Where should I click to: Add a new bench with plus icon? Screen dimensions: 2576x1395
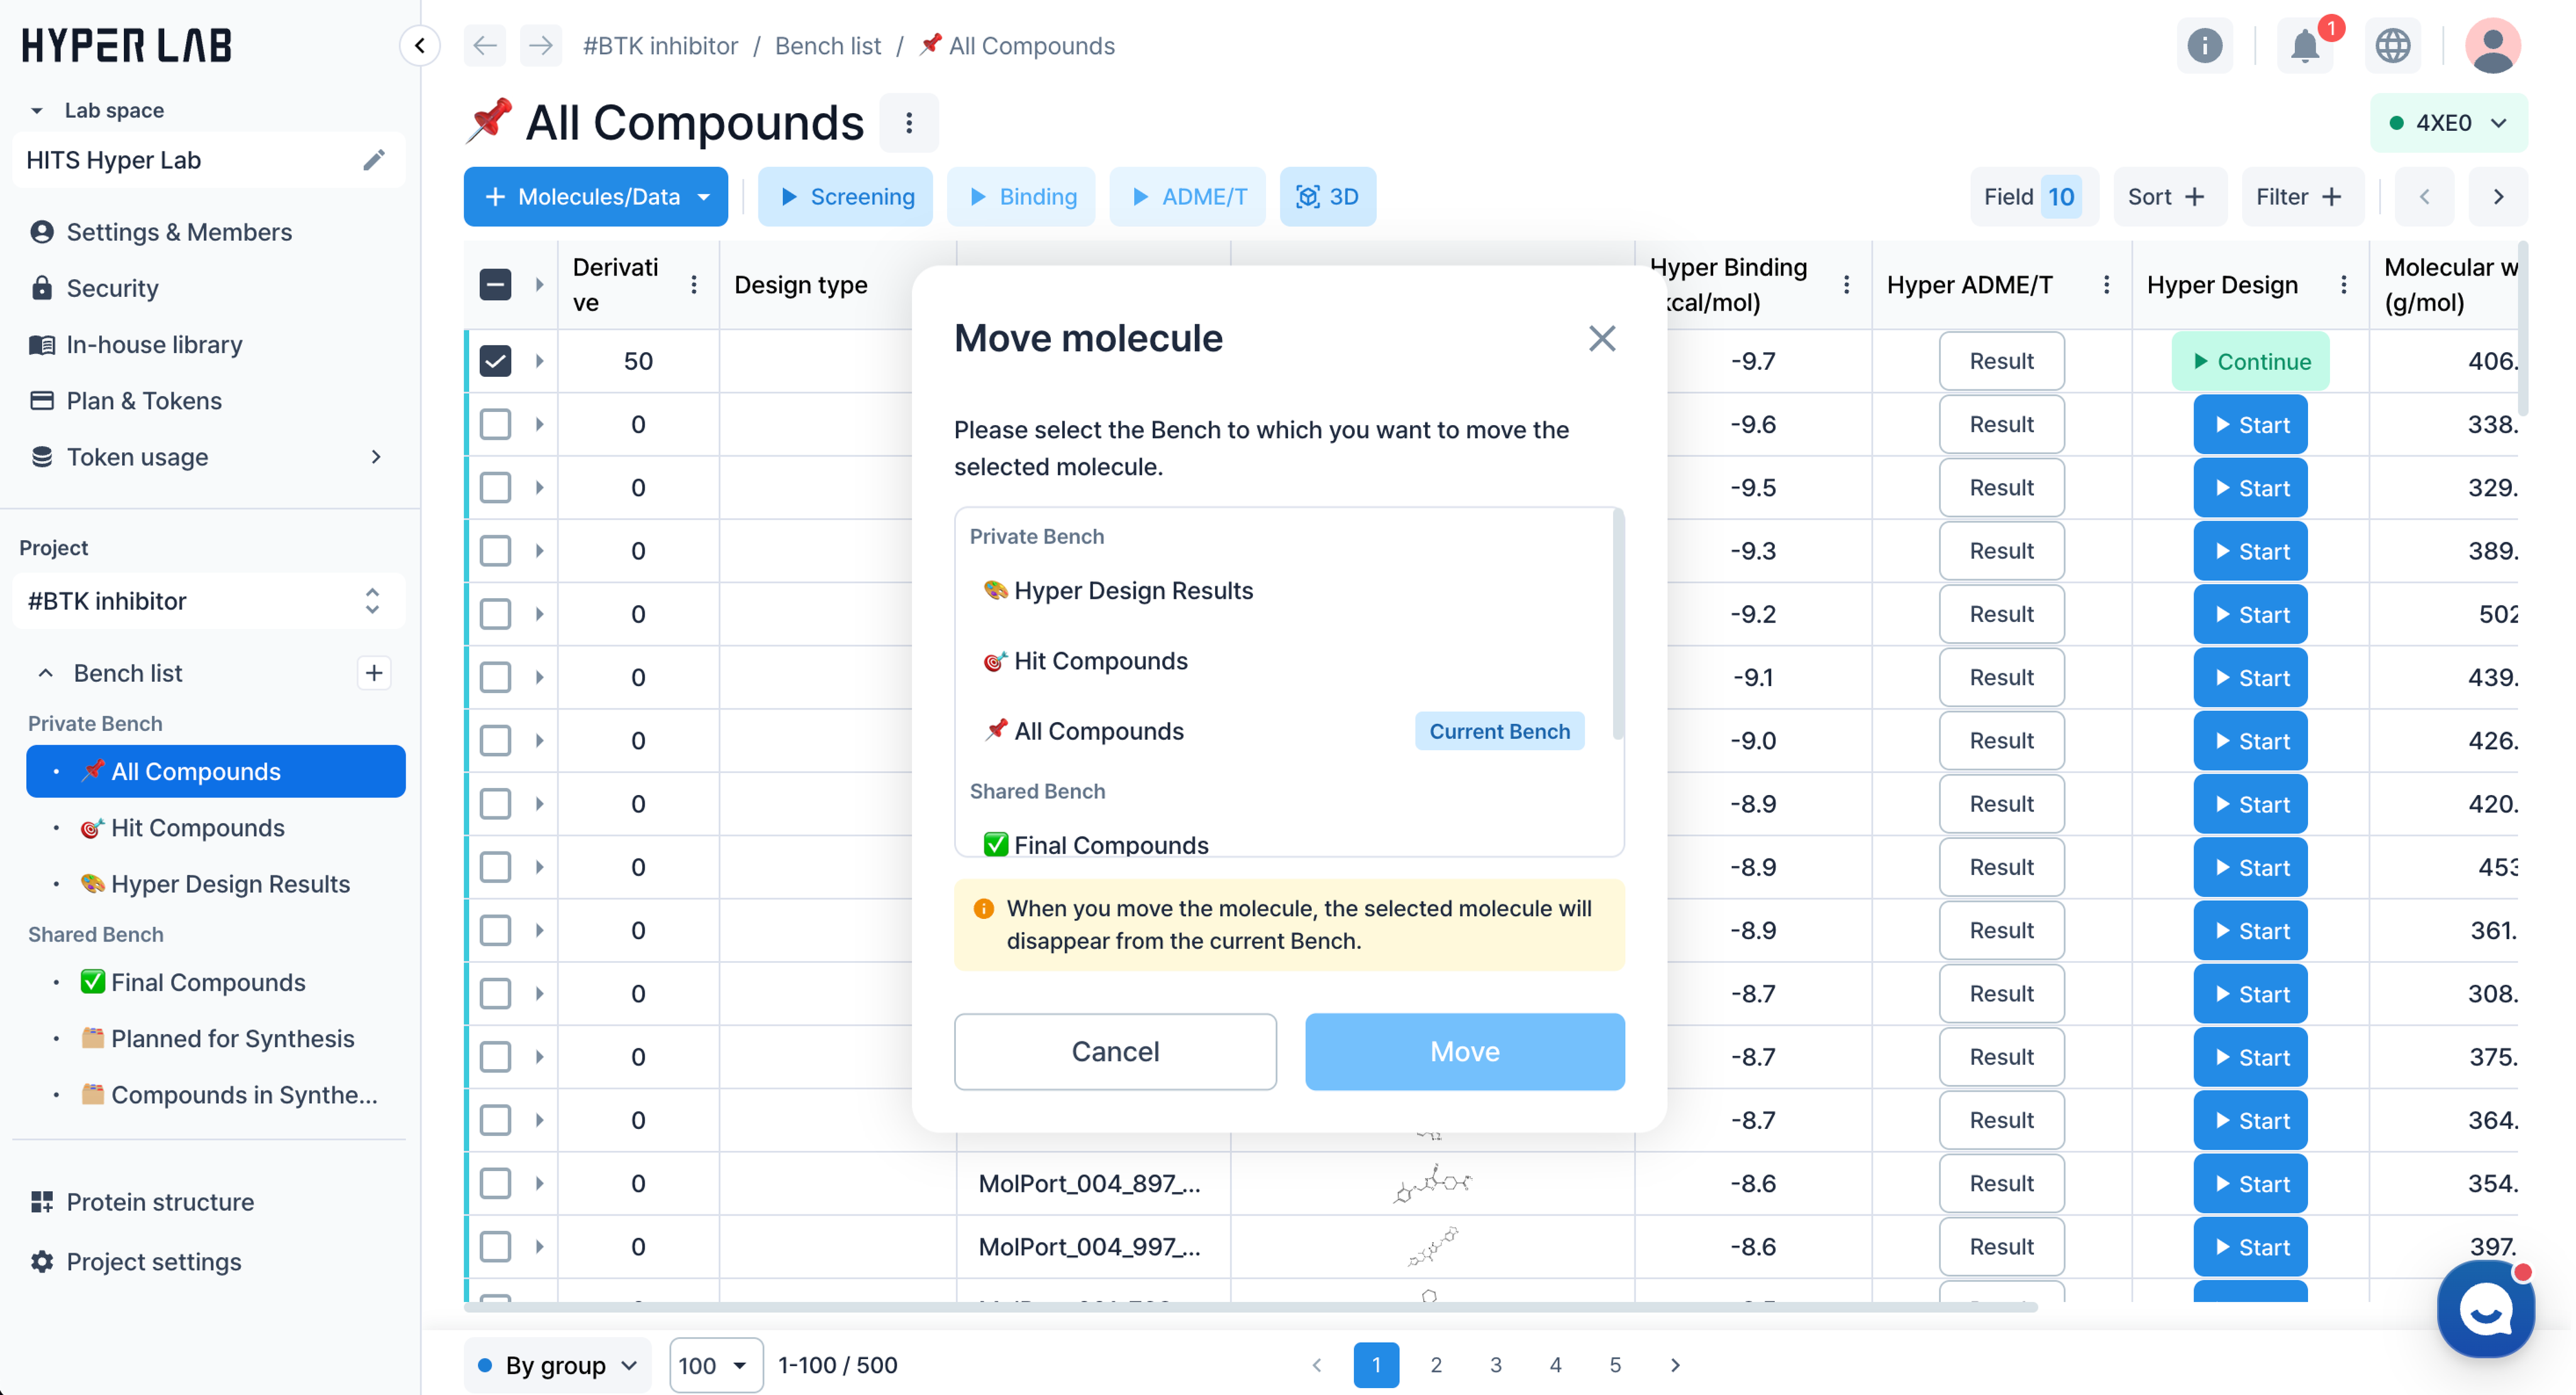pos(374,673)
